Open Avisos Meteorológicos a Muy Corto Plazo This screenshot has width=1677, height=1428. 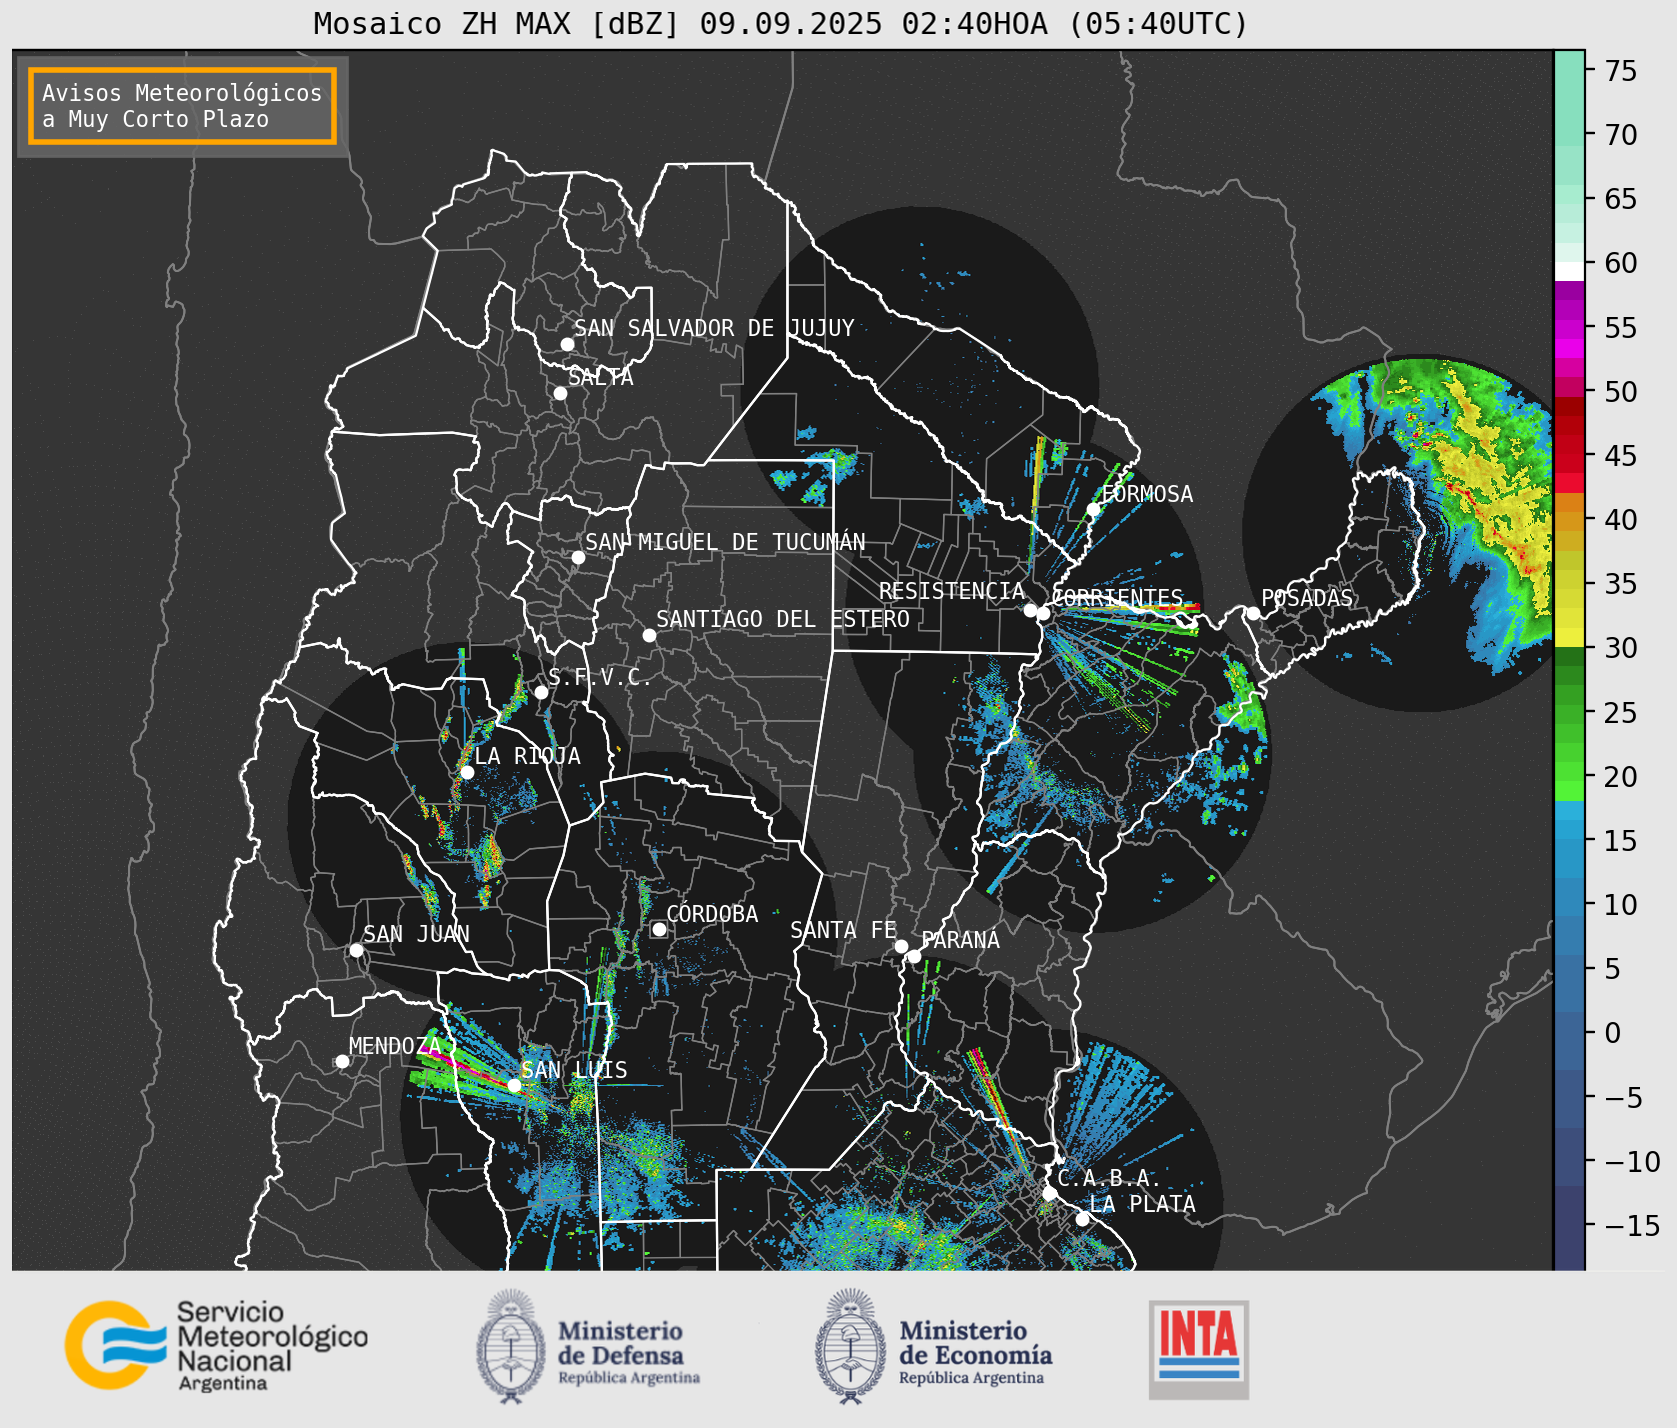pyautogui.click(x=182, y=106)
